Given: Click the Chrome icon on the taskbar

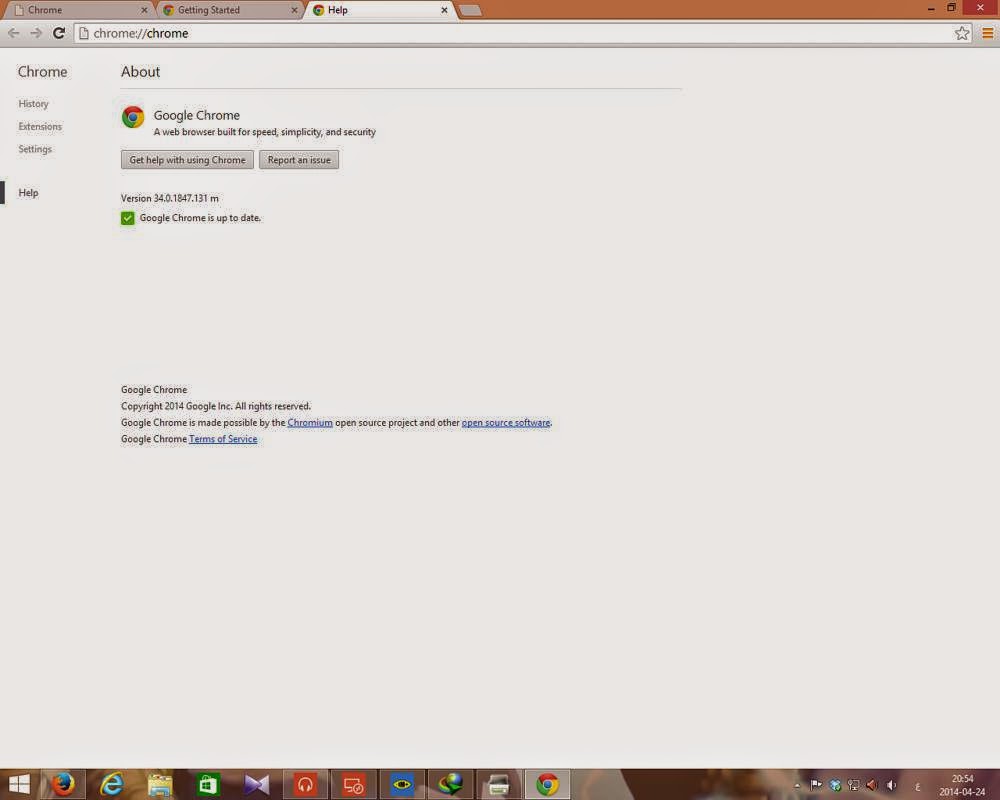Looking at the screenshot, I should tap(547, 784).
